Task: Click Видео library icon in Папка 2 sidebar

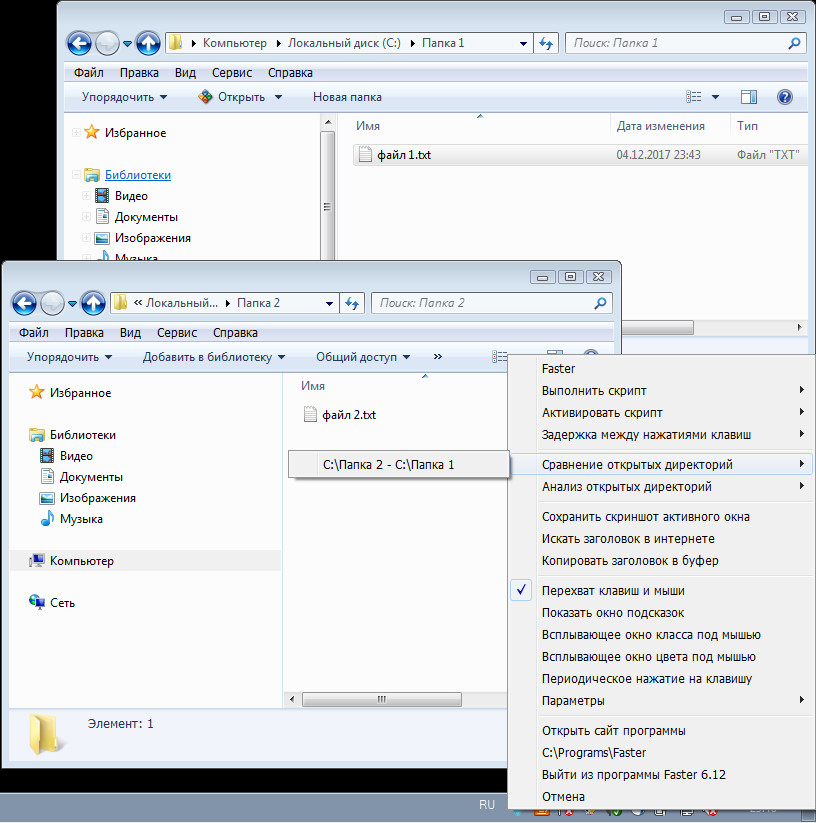Action: point(47,456)
